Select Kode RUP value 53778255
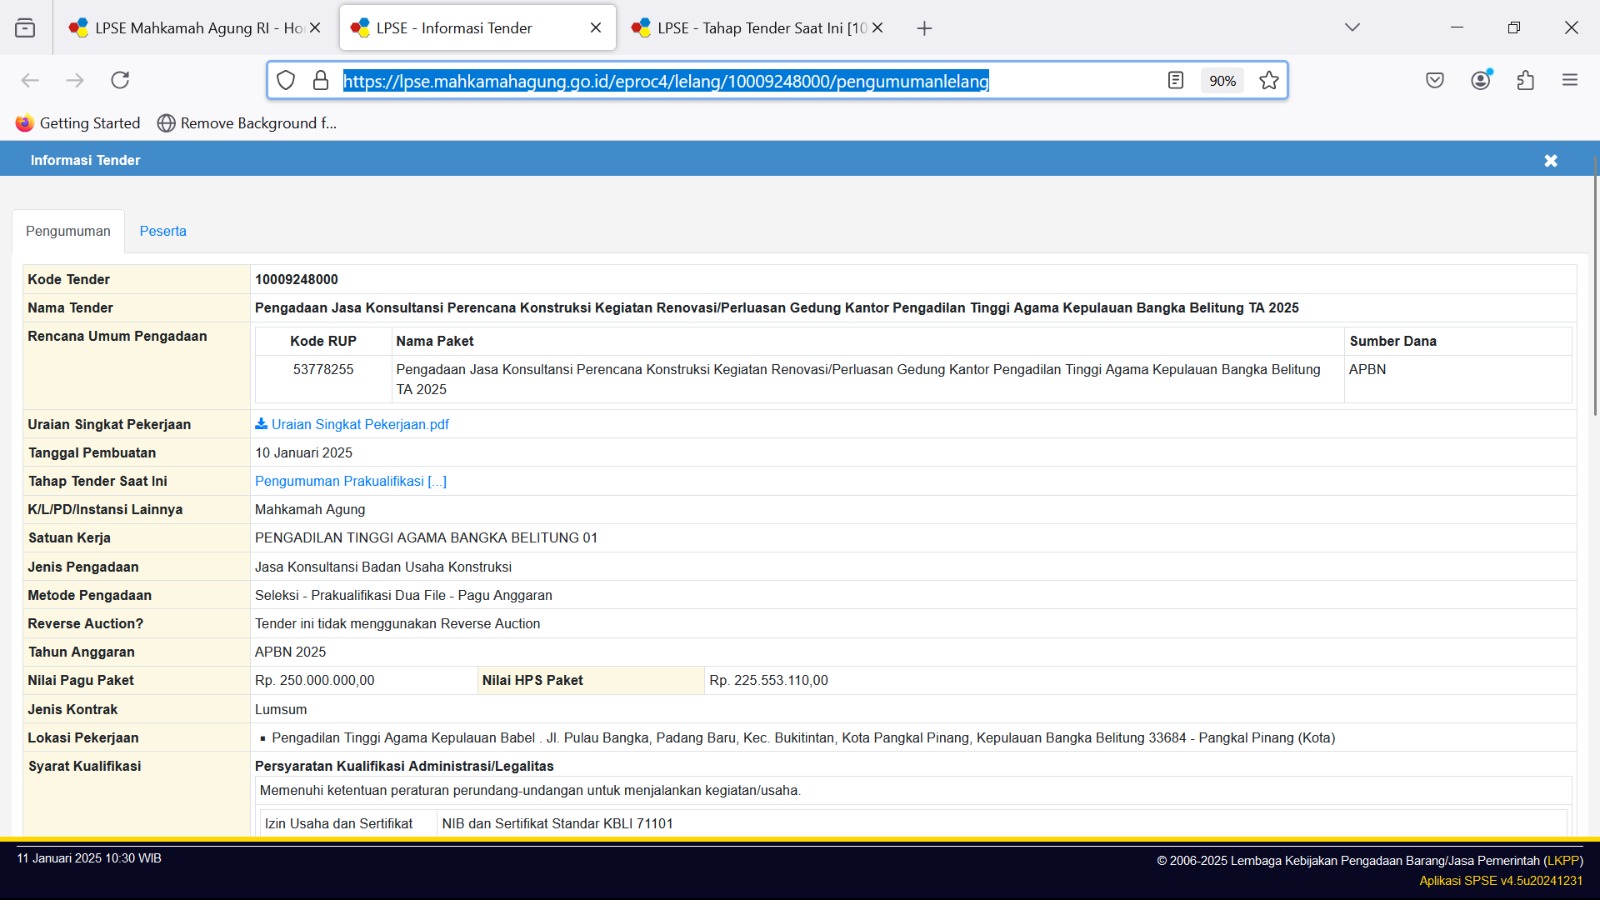Screen dimensions: 1600x900 [x=323, y=369]
